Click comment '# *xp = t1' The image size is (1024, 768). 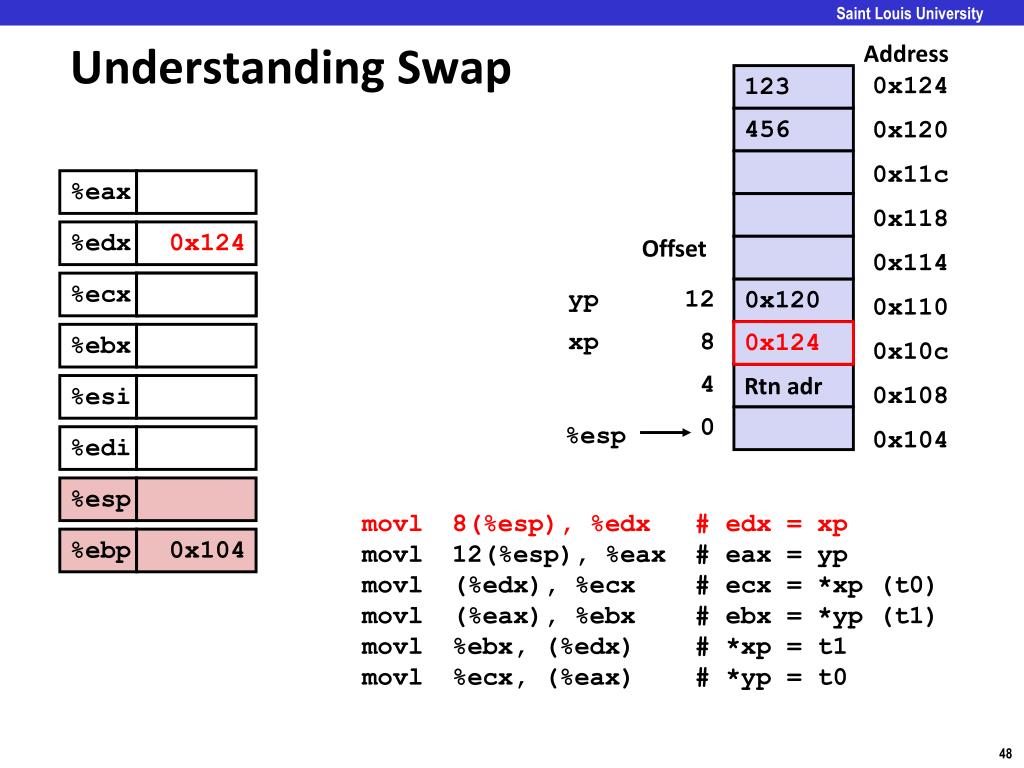pos(771,647)
